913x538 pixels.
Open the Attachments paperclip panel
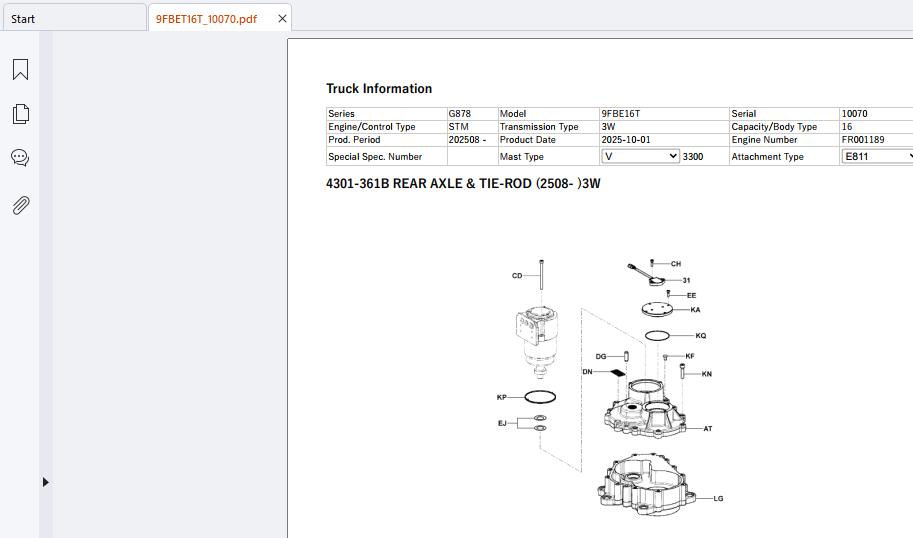[x=20, y=205]
